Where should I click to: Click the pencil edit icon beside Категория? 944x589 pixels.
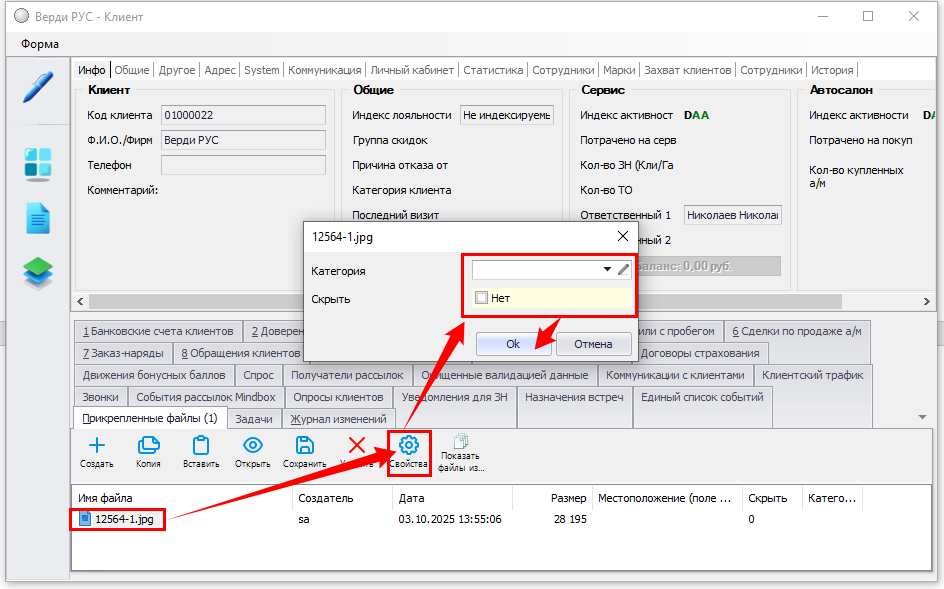(624, 270)
